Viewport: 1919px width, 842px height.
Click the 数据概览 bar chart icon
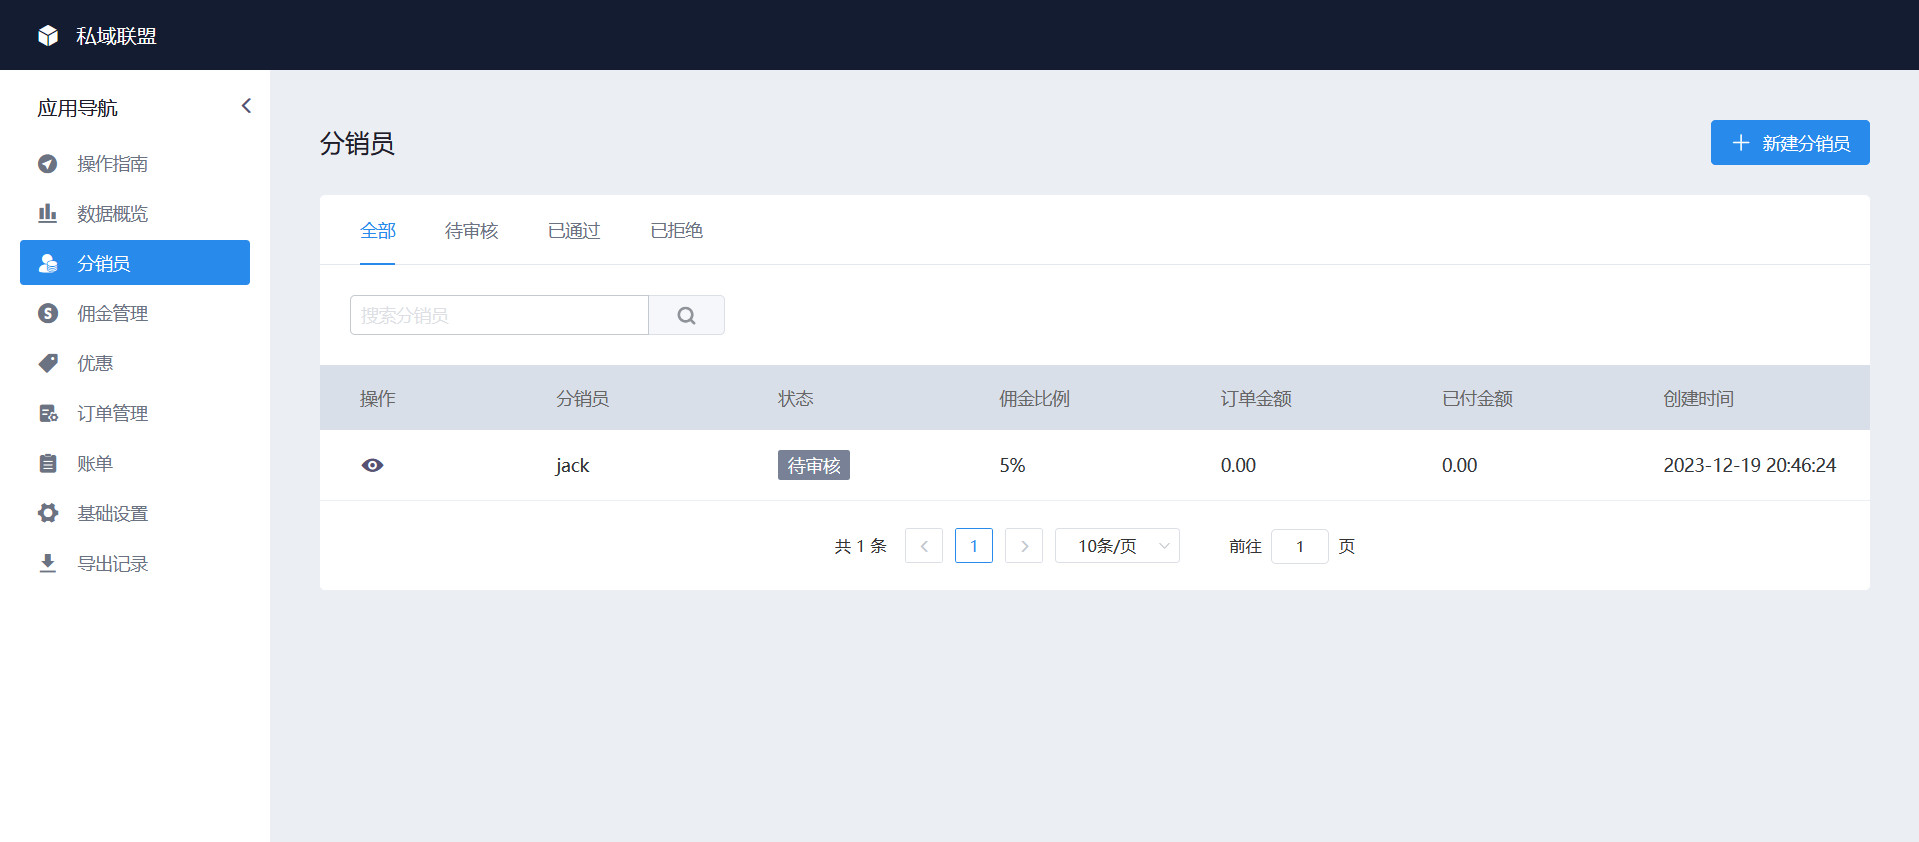click(x=47, y=213)
